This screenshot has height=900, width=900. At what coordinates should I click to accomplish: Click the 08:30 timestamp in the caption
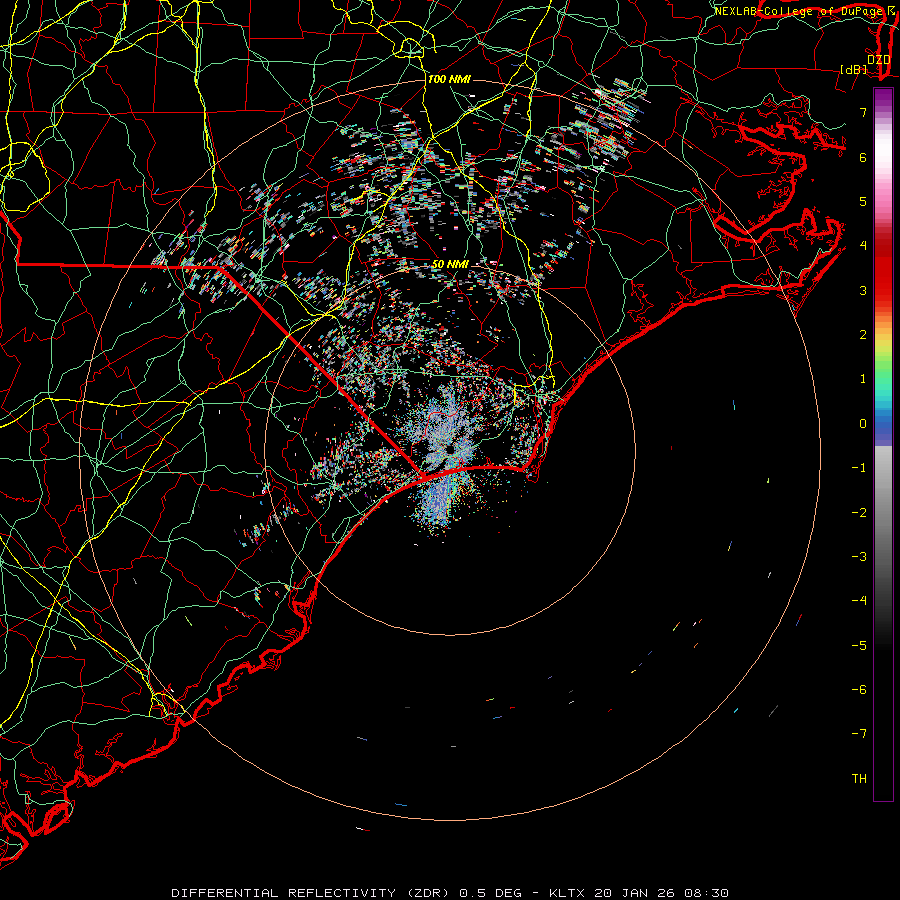(x=707, y=893)
